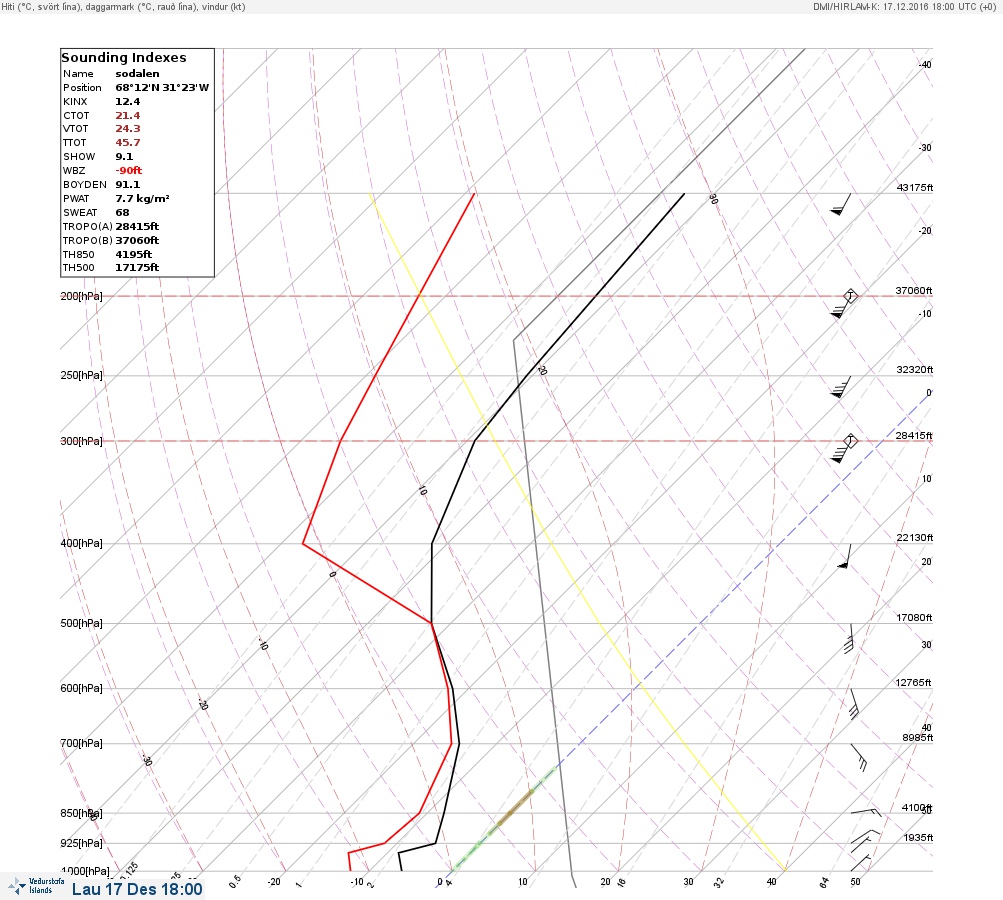Click the tropopause diamond marker at 28415ft
The height and width of the screenshot is (900, 1003).
(850, 441)
